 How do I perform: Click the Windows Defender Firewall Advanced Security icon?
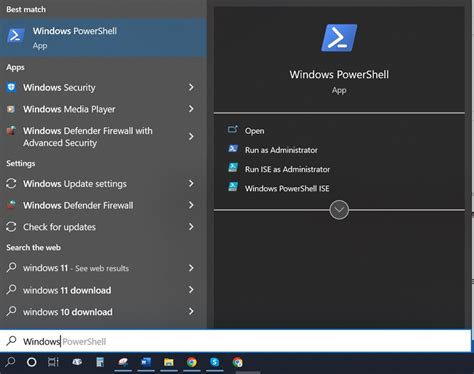(11, 131)
